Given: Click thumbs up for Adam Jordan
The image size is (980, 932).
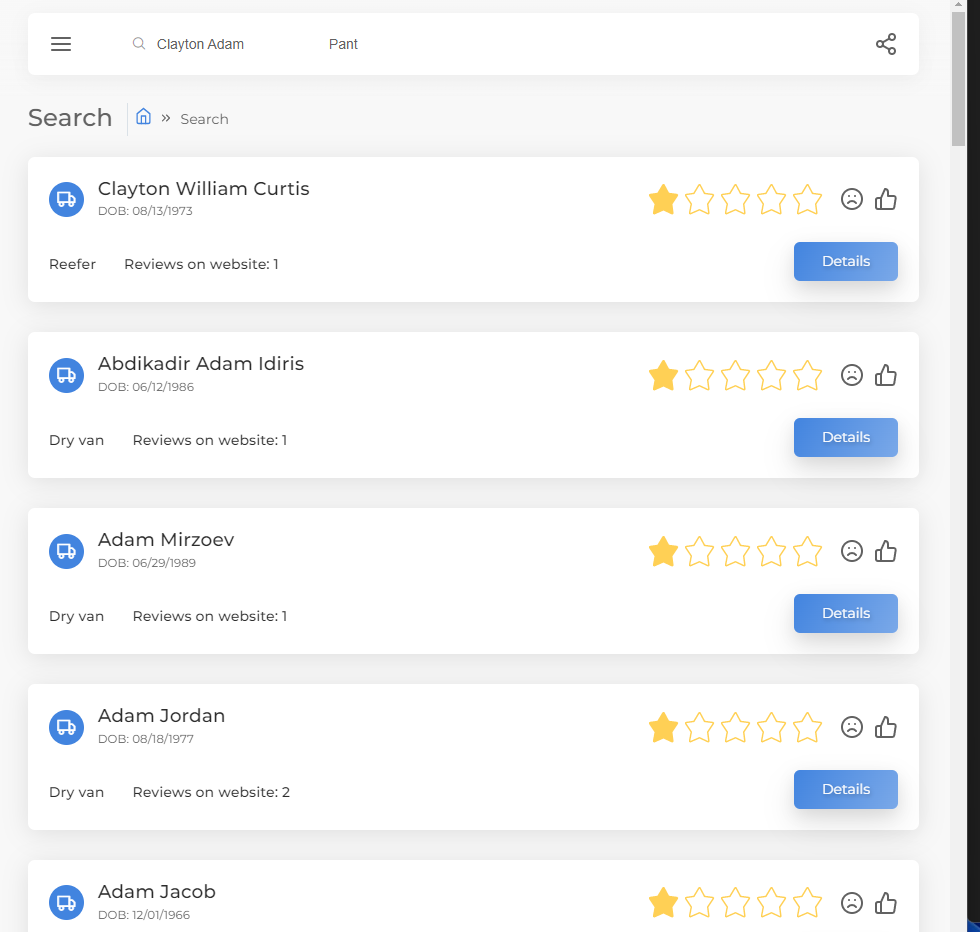Looking at the screenshot, I should 886,727.
